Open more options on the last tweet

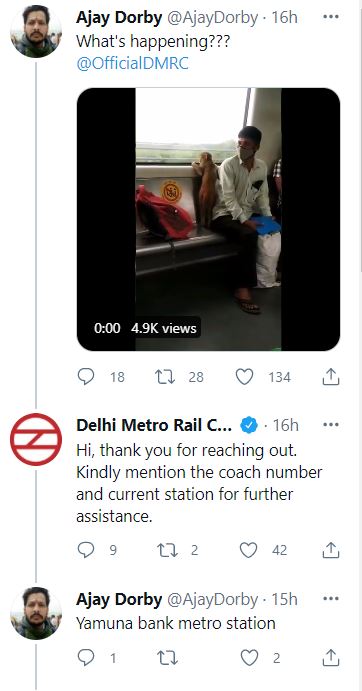(331, 598)
